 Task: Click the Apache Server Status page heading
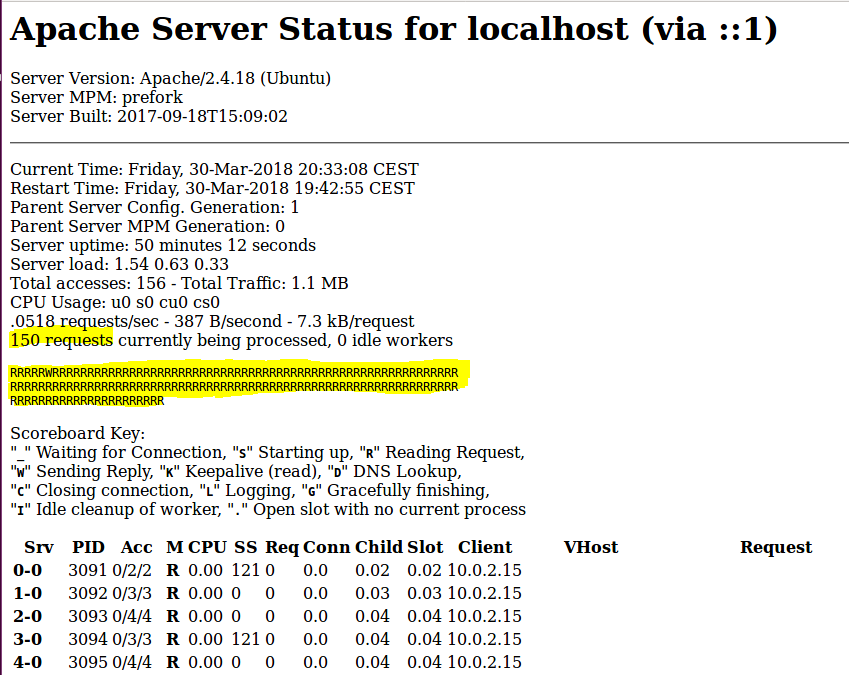(x=393, y=30)
